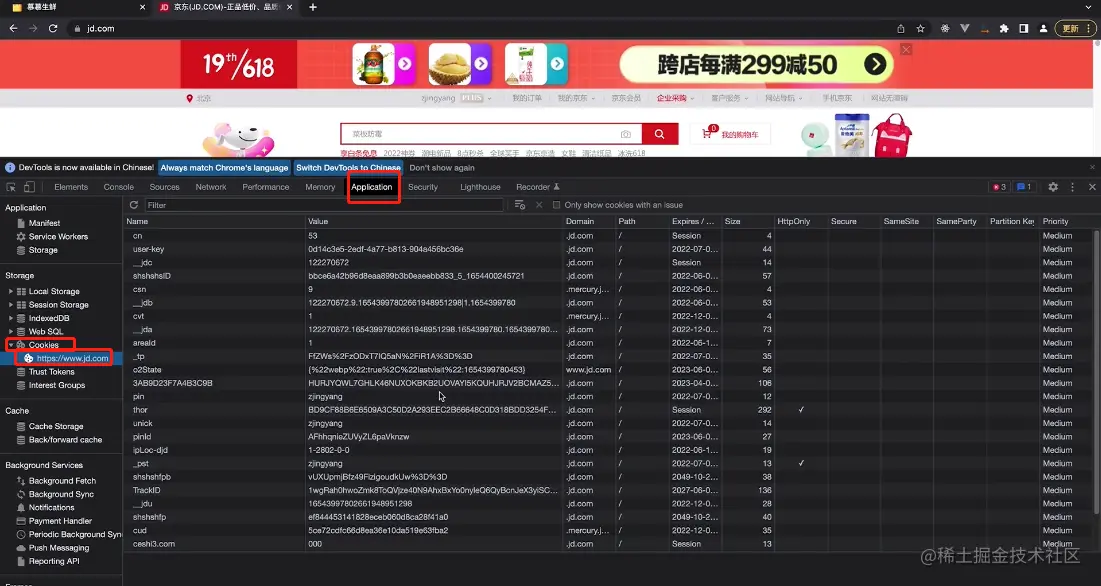1101x586 pixels.
Task: Open the browser side panel icon
Action: click(1024, 29)
